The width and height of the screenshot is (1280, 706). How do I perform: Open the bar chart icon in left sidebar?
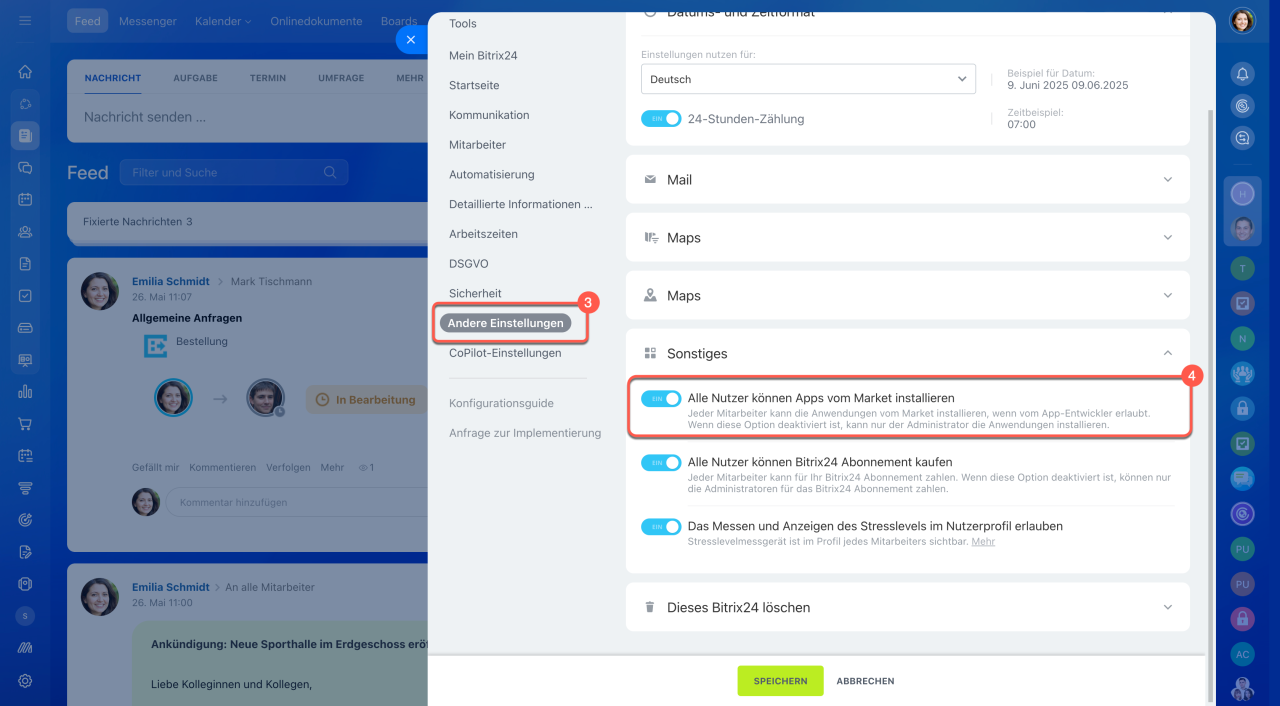[x=25, y=392]
